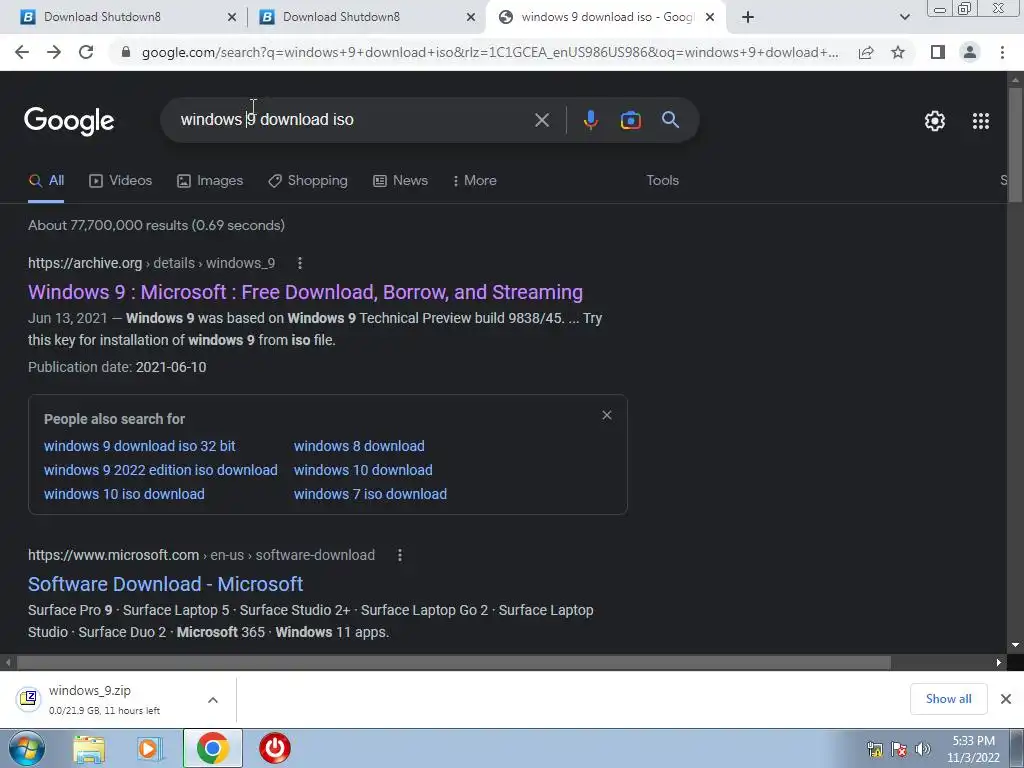Viewport: 1024px width, 768px height.
Task: Click into the Google search text field
Action: tap(353, 120)
